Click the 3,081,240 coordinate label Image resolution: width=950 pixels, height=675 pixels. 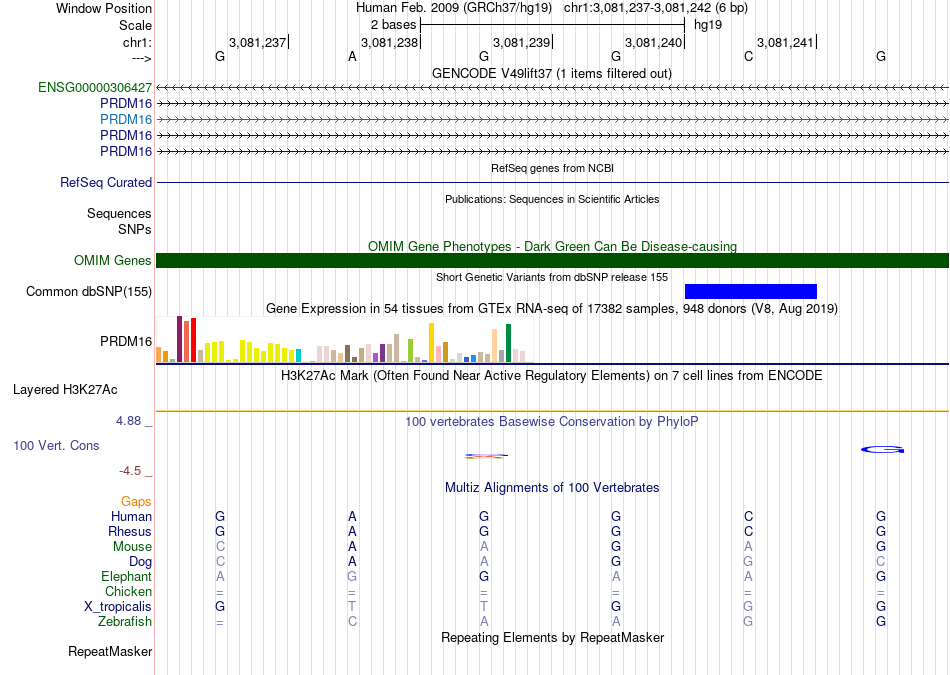click(654, 42)
